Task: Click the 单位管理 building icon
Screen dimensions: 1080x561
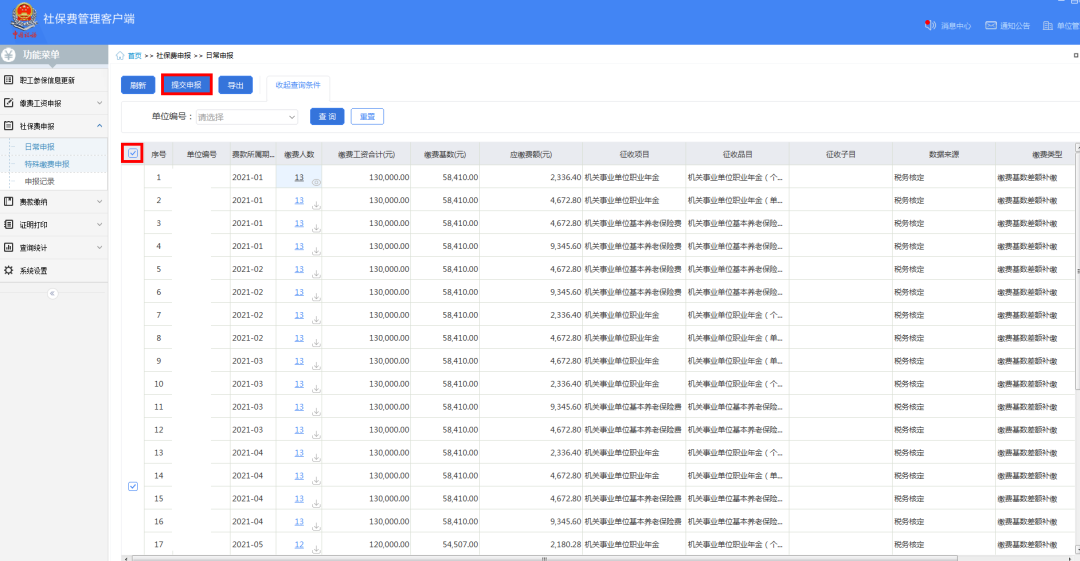Action: (x=1048, y=25)
